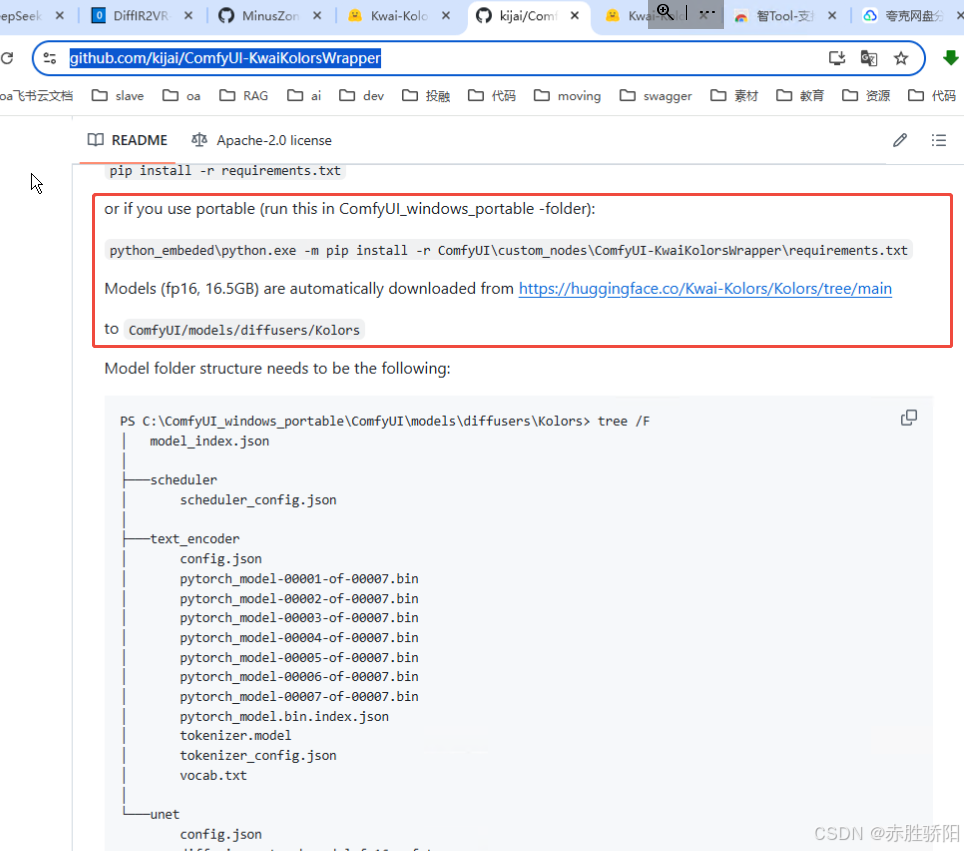Close the DiffIR2VR tab
Viewport: 964px width, 851px height.
[188, 15]
